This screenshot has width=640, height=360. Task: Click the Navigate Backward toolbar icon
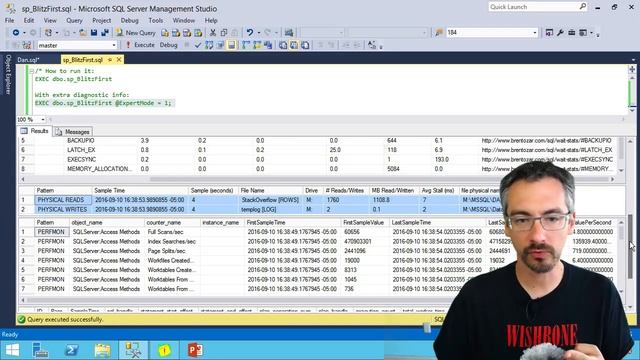click(16, 33)
